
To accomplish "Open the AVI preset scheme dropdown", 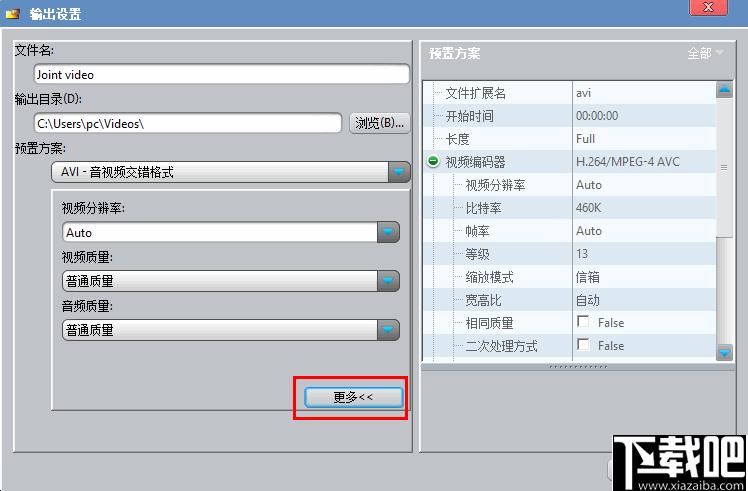I will [x=399, y=172].
